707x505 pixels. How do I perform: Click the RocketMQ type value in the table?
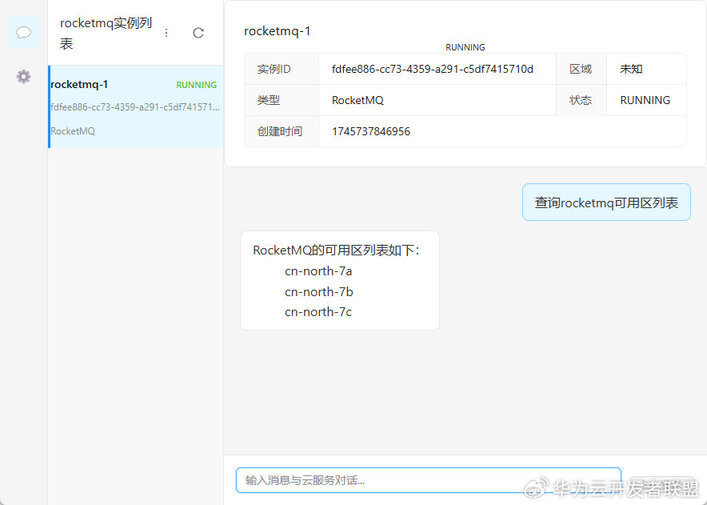click(358, 100)
